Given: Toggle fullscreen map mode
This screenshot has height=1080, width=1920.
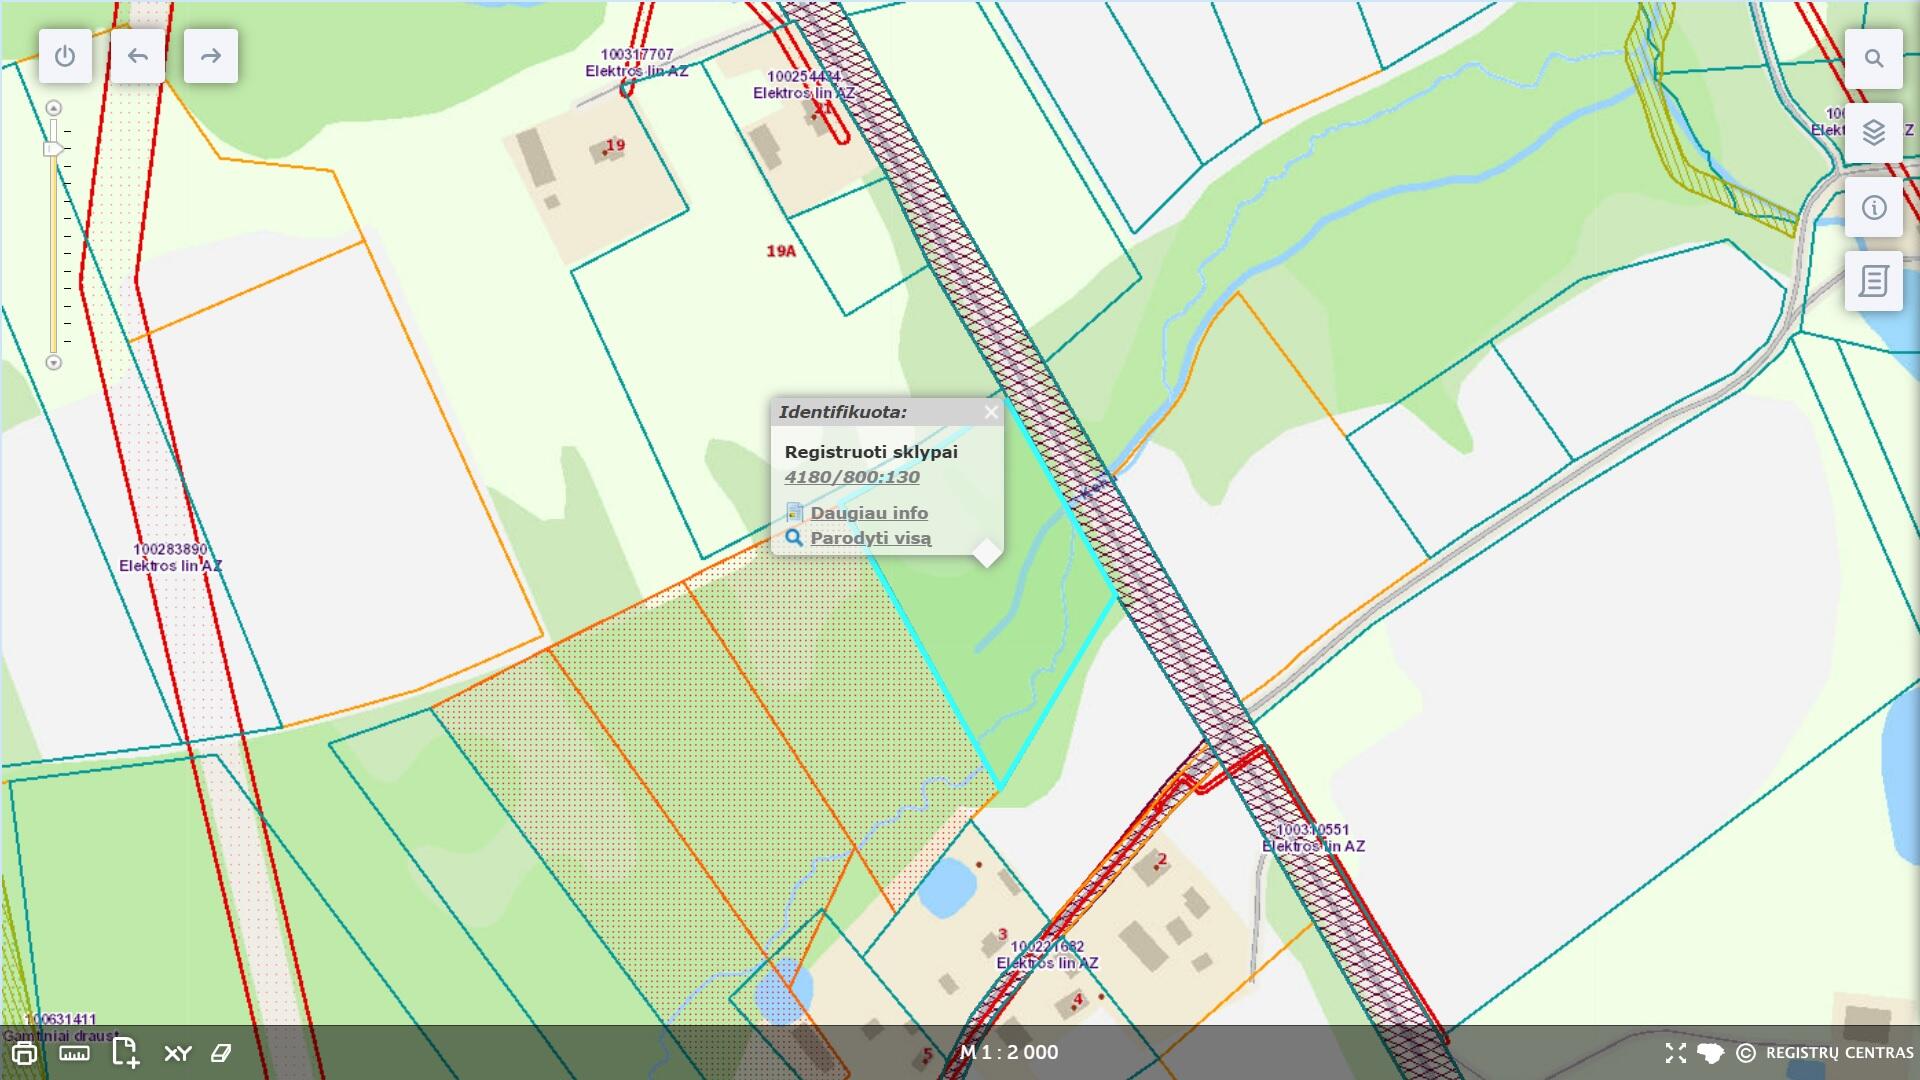Looking at the screenshot, I should click(x=1675, y=1053).
